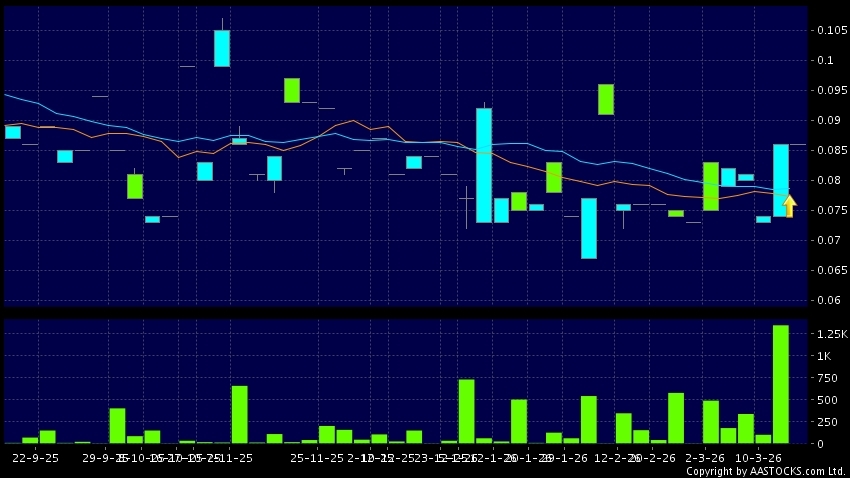Click the cyan candlestick dipping below 0.07
Viewport: 850px width, 478px height.
(589, 228)
